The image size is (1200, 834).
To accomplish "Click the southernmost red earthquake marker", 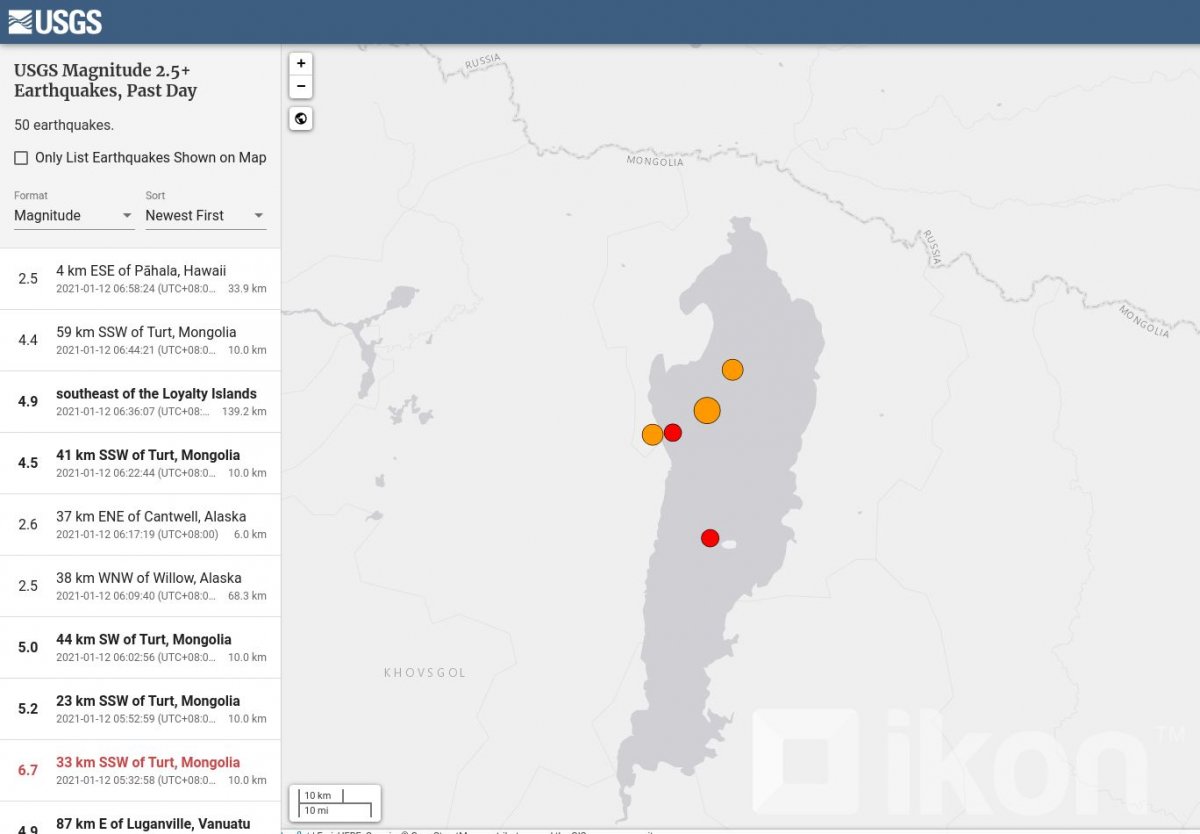I will coord(710,538).
